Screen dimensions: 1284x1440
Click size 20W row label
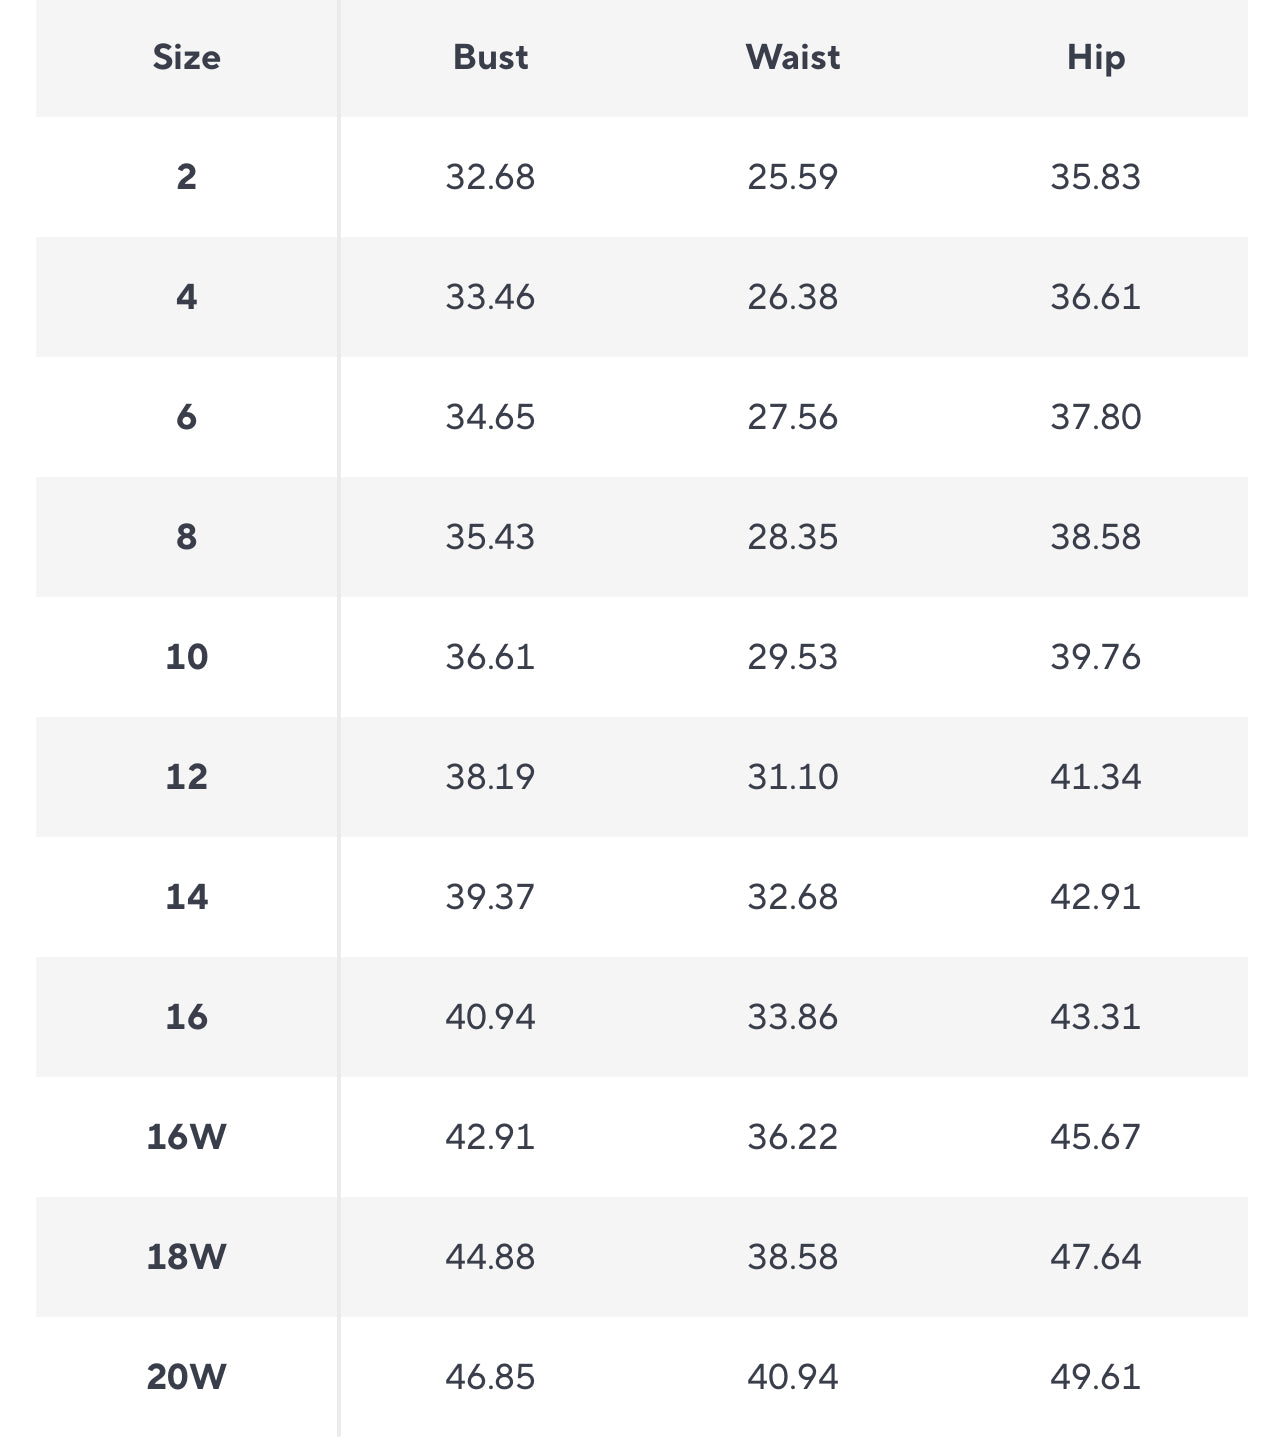(187, 1377)
